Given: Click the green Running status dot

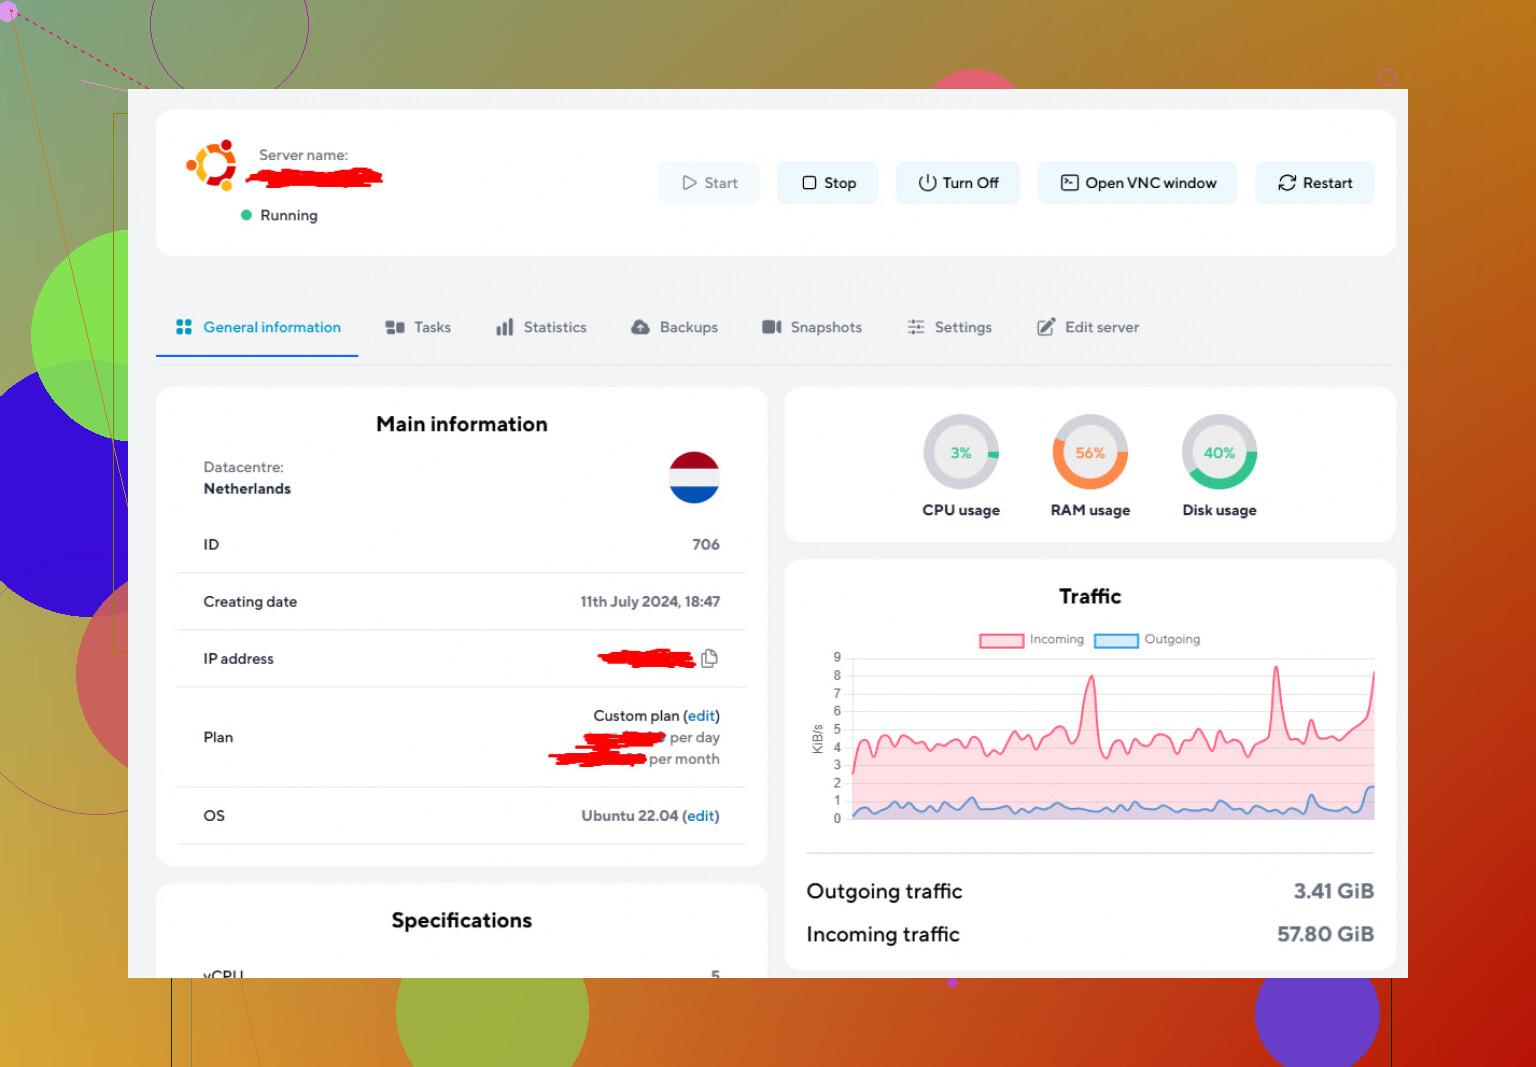Looking at the screenshot, I should 246,215.
